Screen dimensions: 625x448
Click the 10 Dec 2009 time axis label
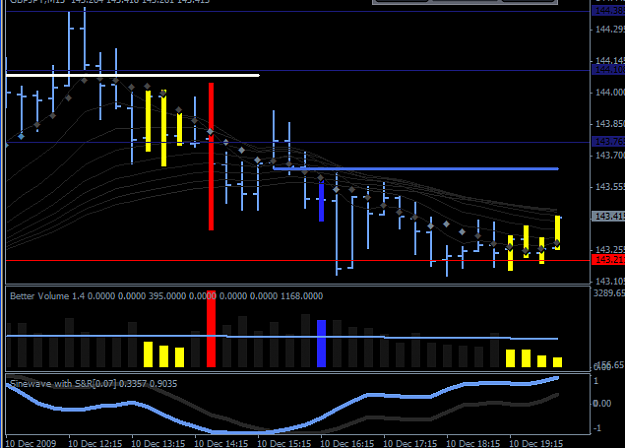[31, 443]
